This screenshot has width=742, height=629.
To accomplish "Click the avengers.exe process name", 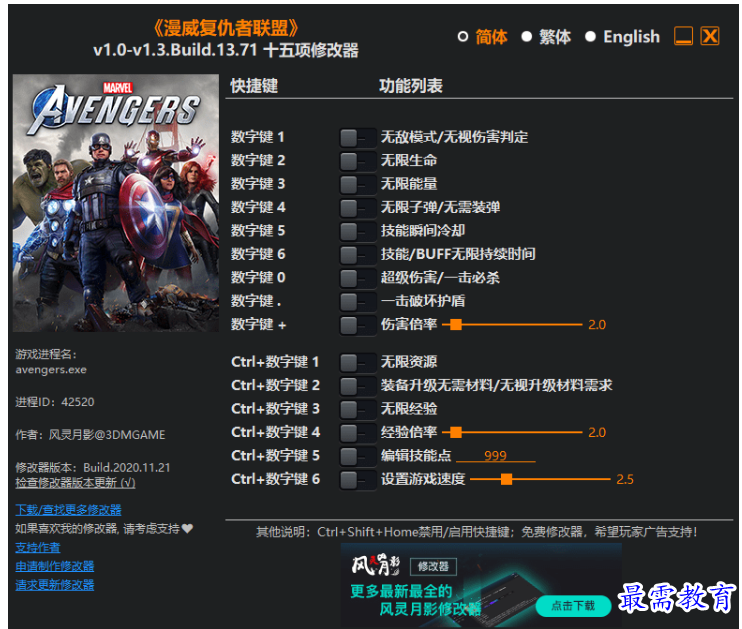I will click(x=51, y=370).
